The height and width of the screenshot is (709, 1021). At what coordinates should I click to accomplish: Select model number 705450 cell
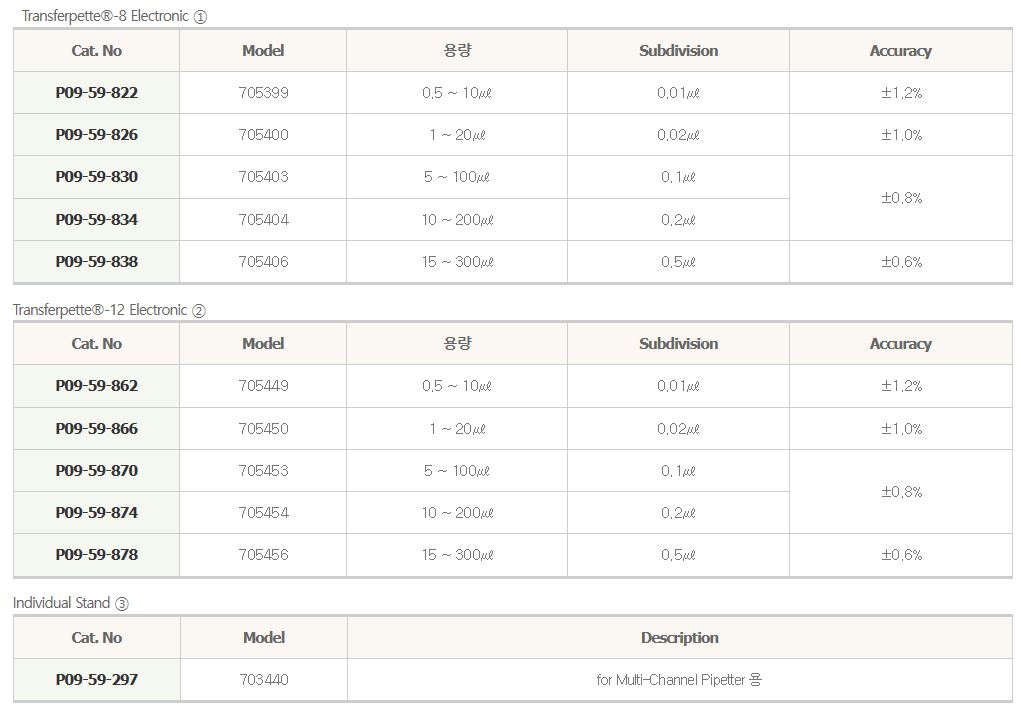(263, 429)
